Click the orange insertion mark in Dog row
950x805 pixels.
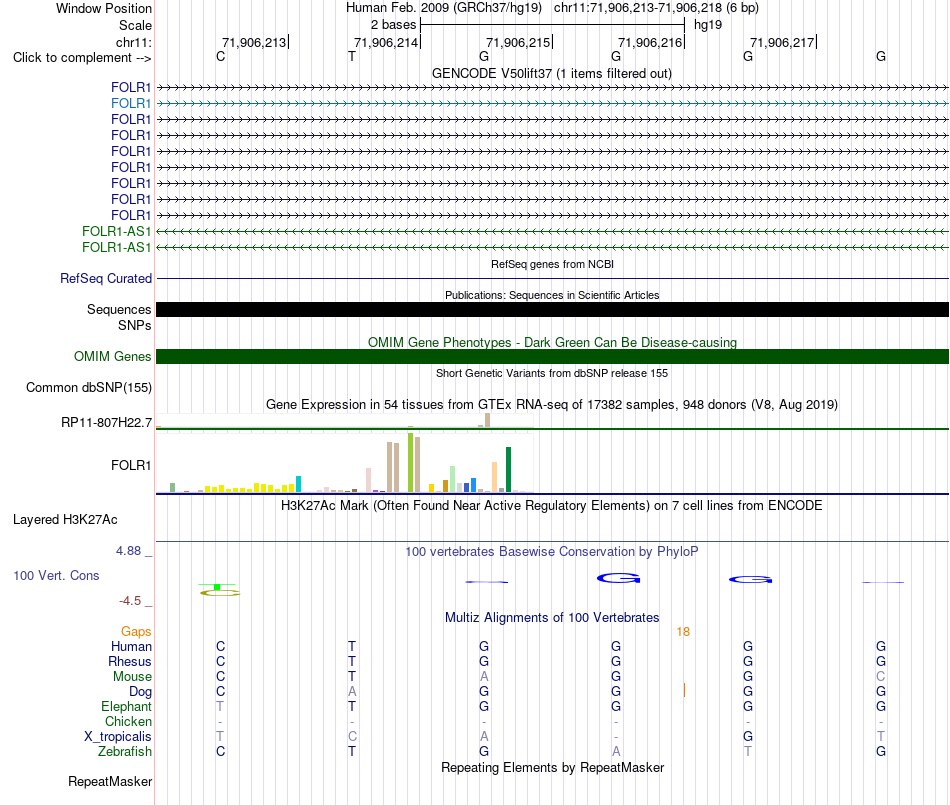685,690
